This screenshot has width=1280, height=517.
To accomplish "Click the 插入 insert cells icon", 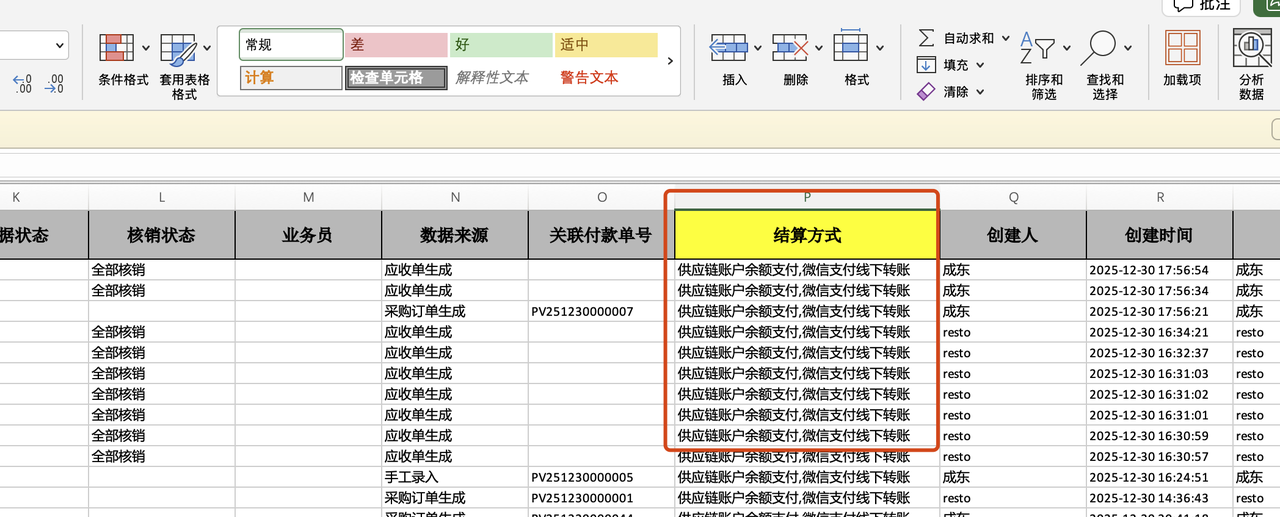I will (x=729, y=47).
